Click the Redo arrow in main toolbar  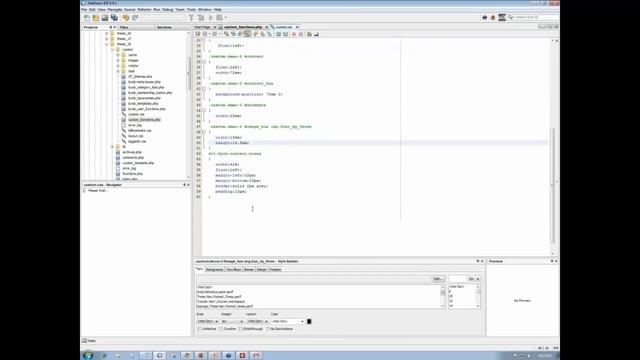coord(135,18)
